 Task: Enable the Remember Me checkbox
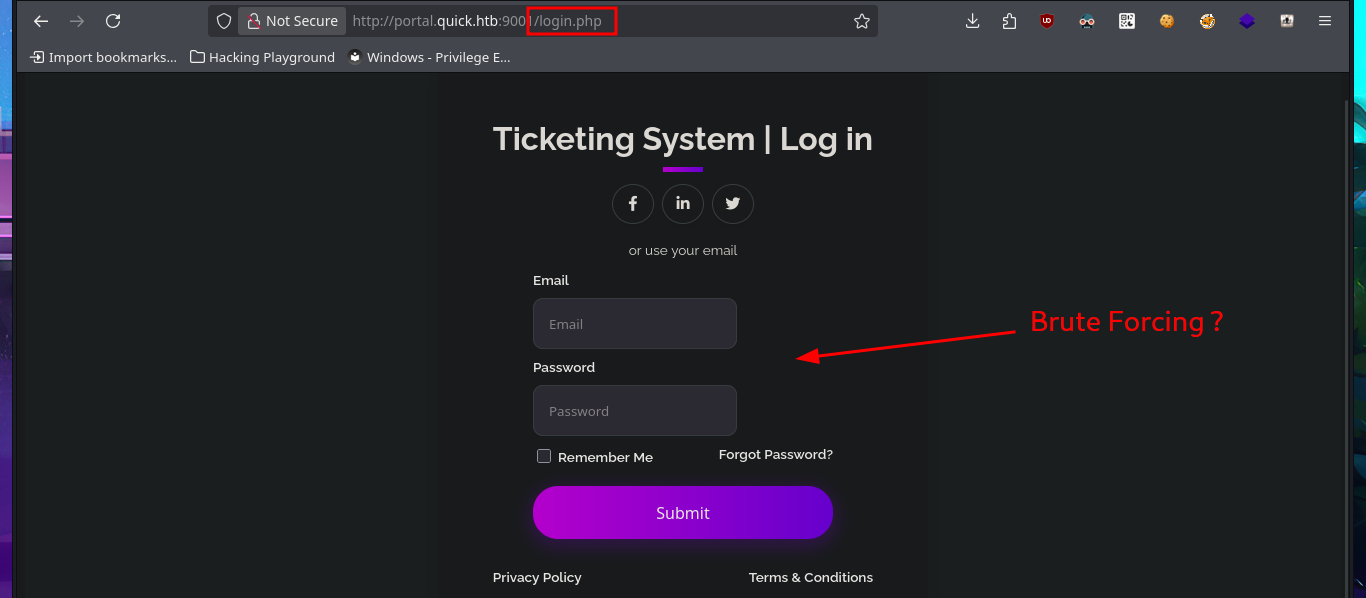[544, 456]
